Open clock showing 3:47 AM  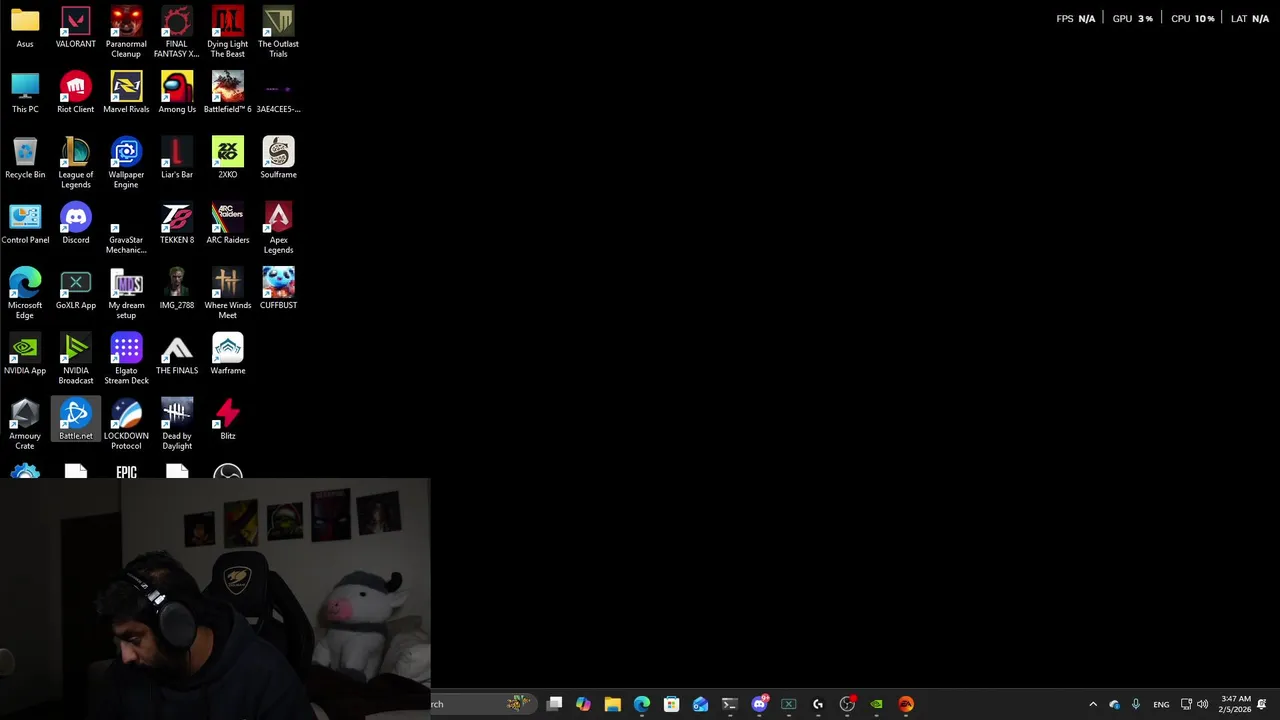click(1236, 704)
